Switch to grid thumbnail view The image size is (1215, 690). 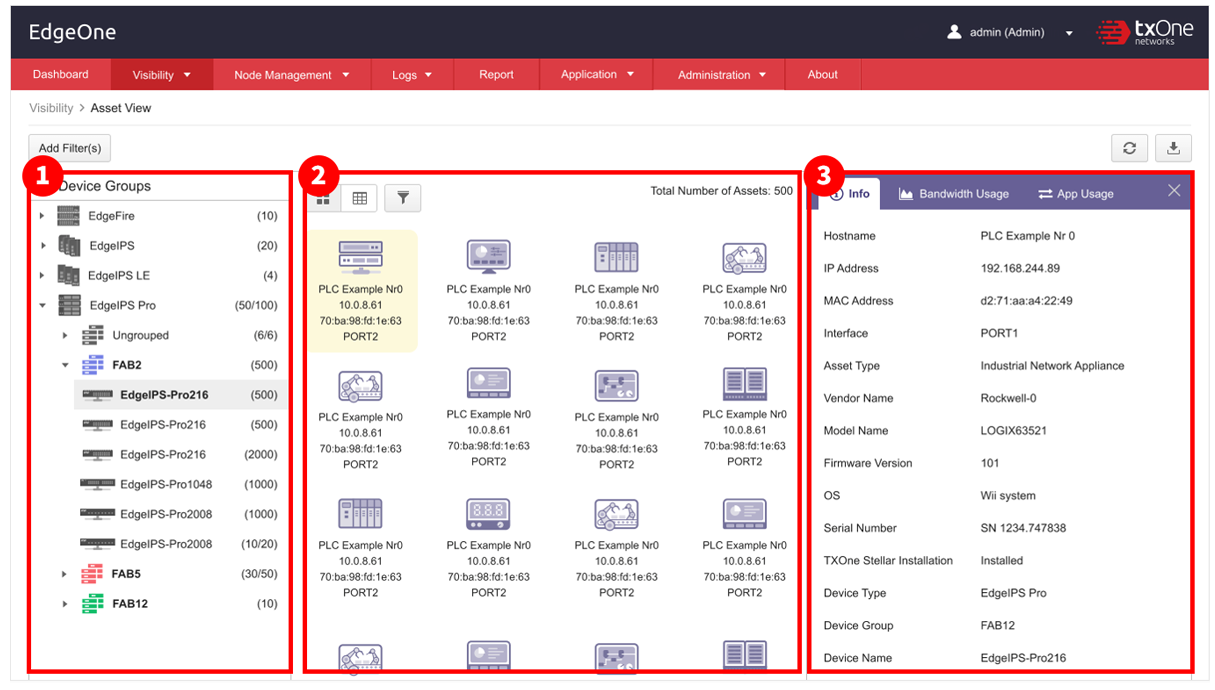(323, 198)
